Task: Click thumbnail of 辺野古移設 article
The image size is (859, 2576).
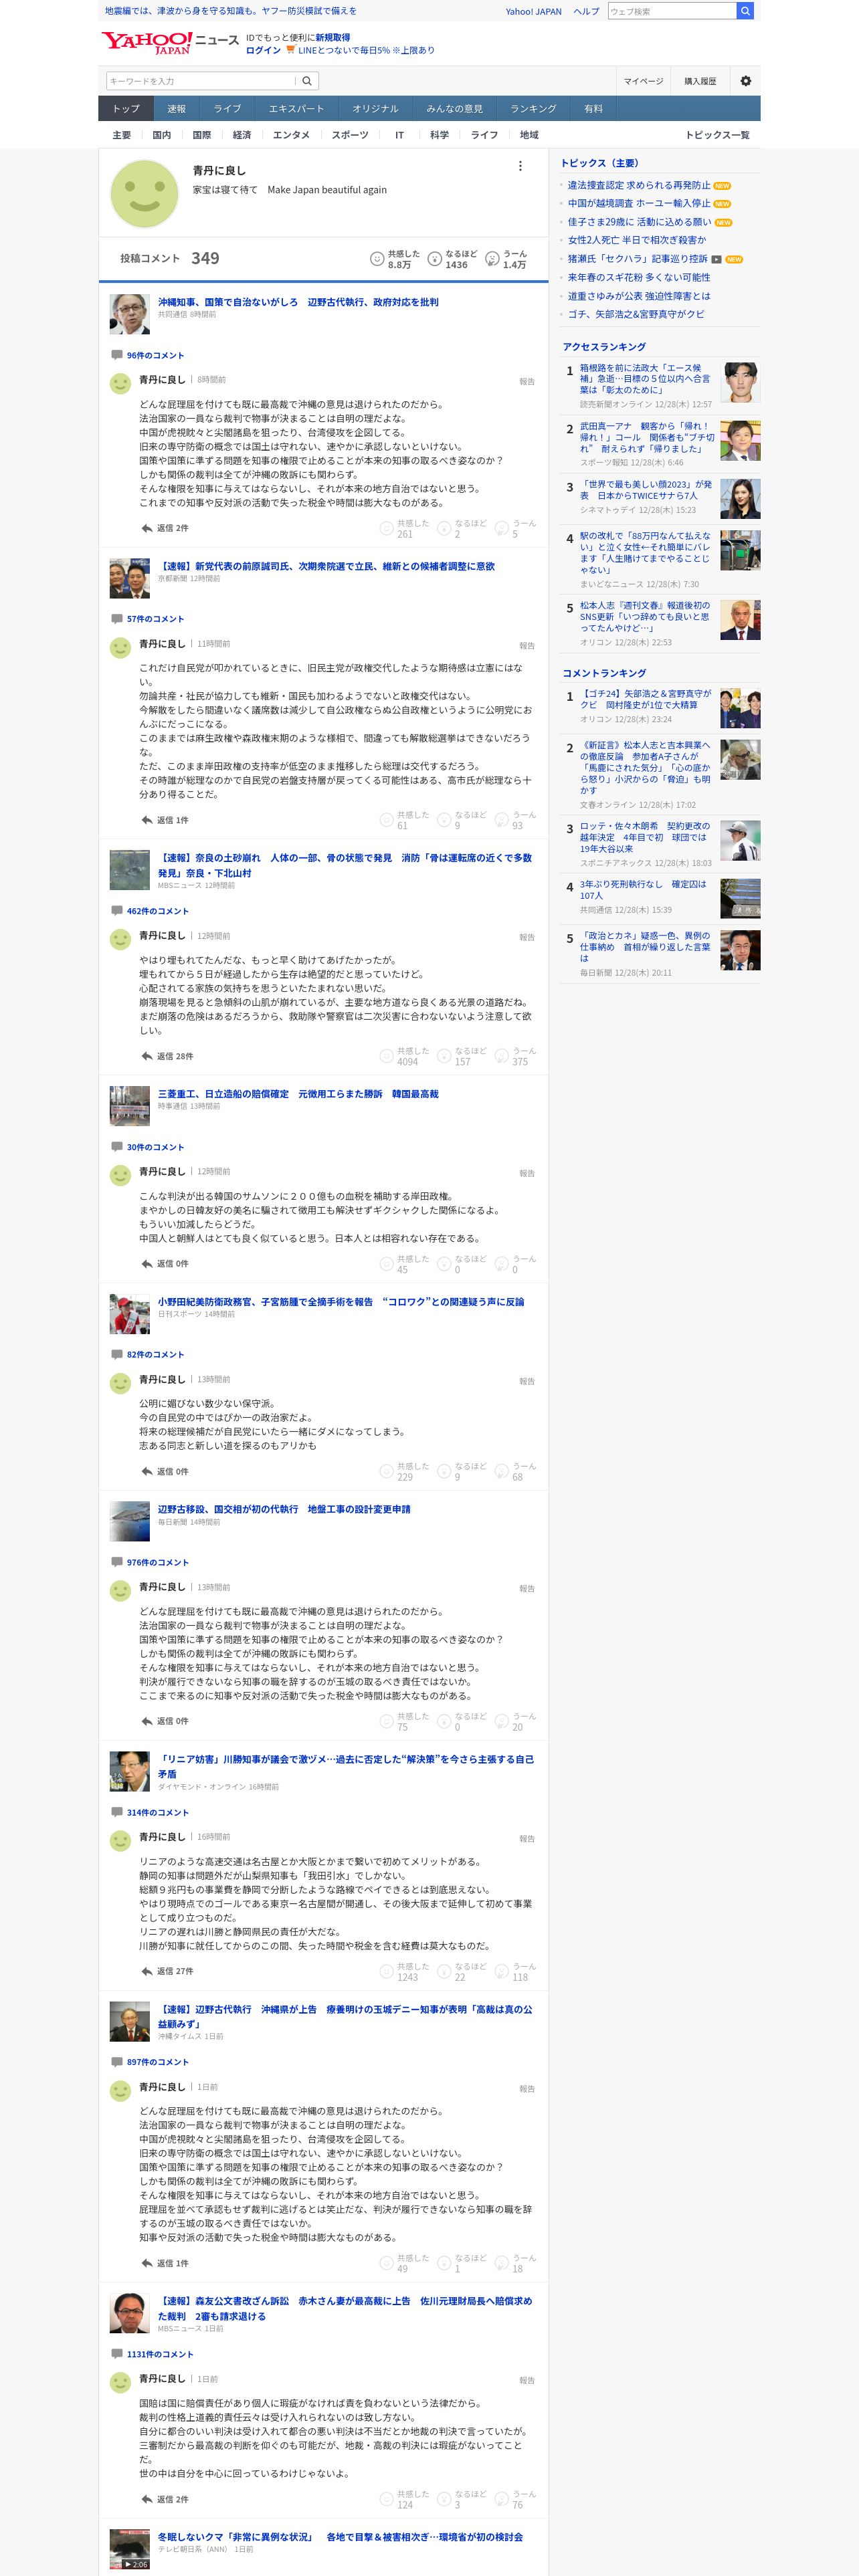Action: pyautogui.click(x=129, y=1521)
